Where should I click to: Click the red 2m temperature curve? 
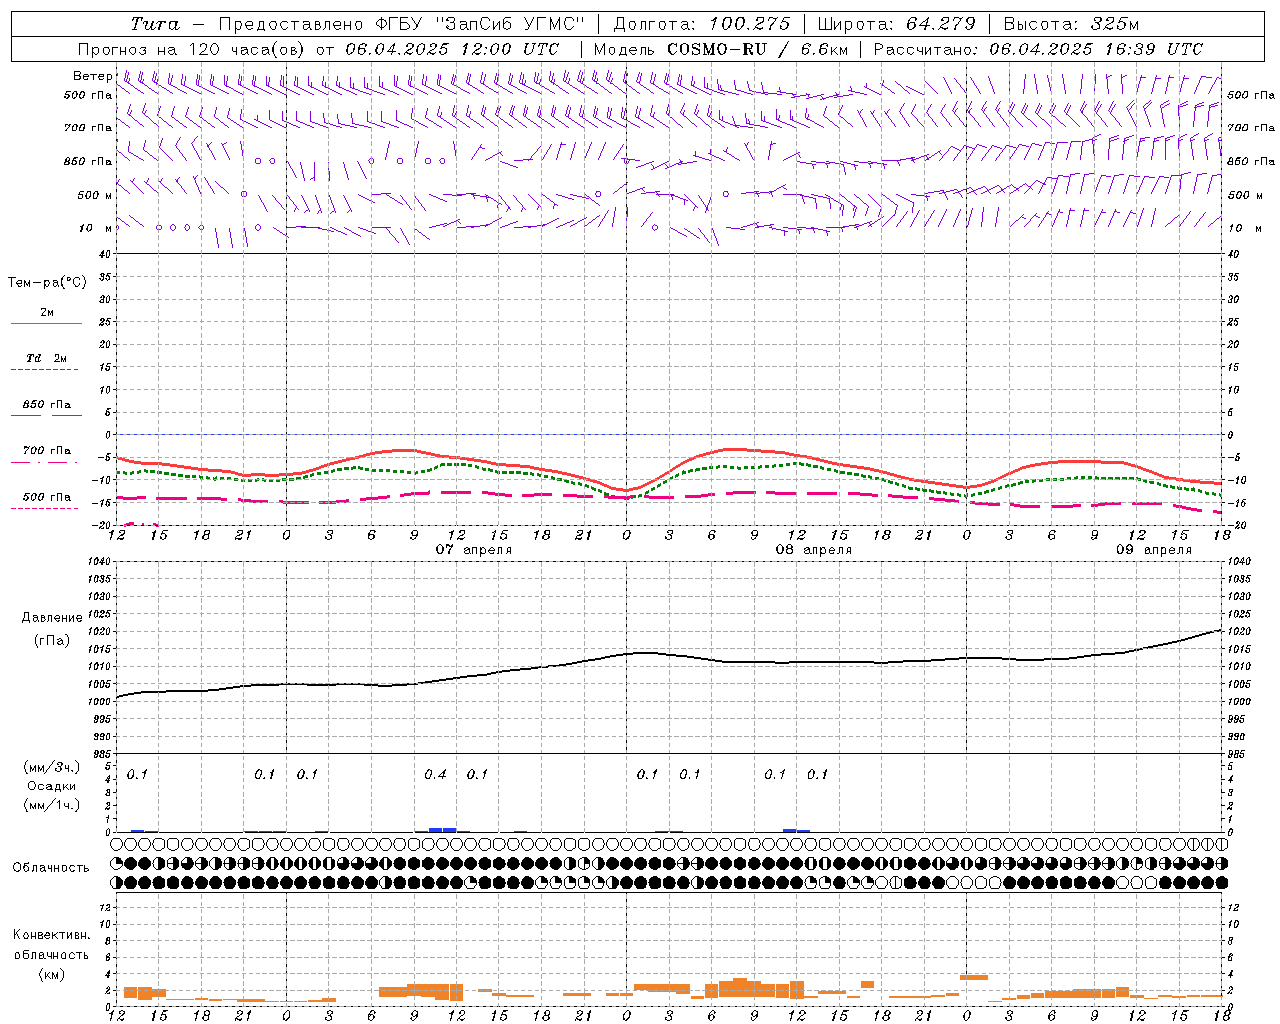[670, 470]
